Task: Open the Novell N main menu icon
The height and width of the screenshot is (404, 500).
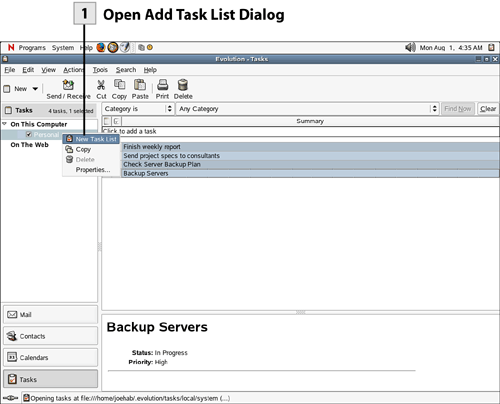Action: coord(11,48)
